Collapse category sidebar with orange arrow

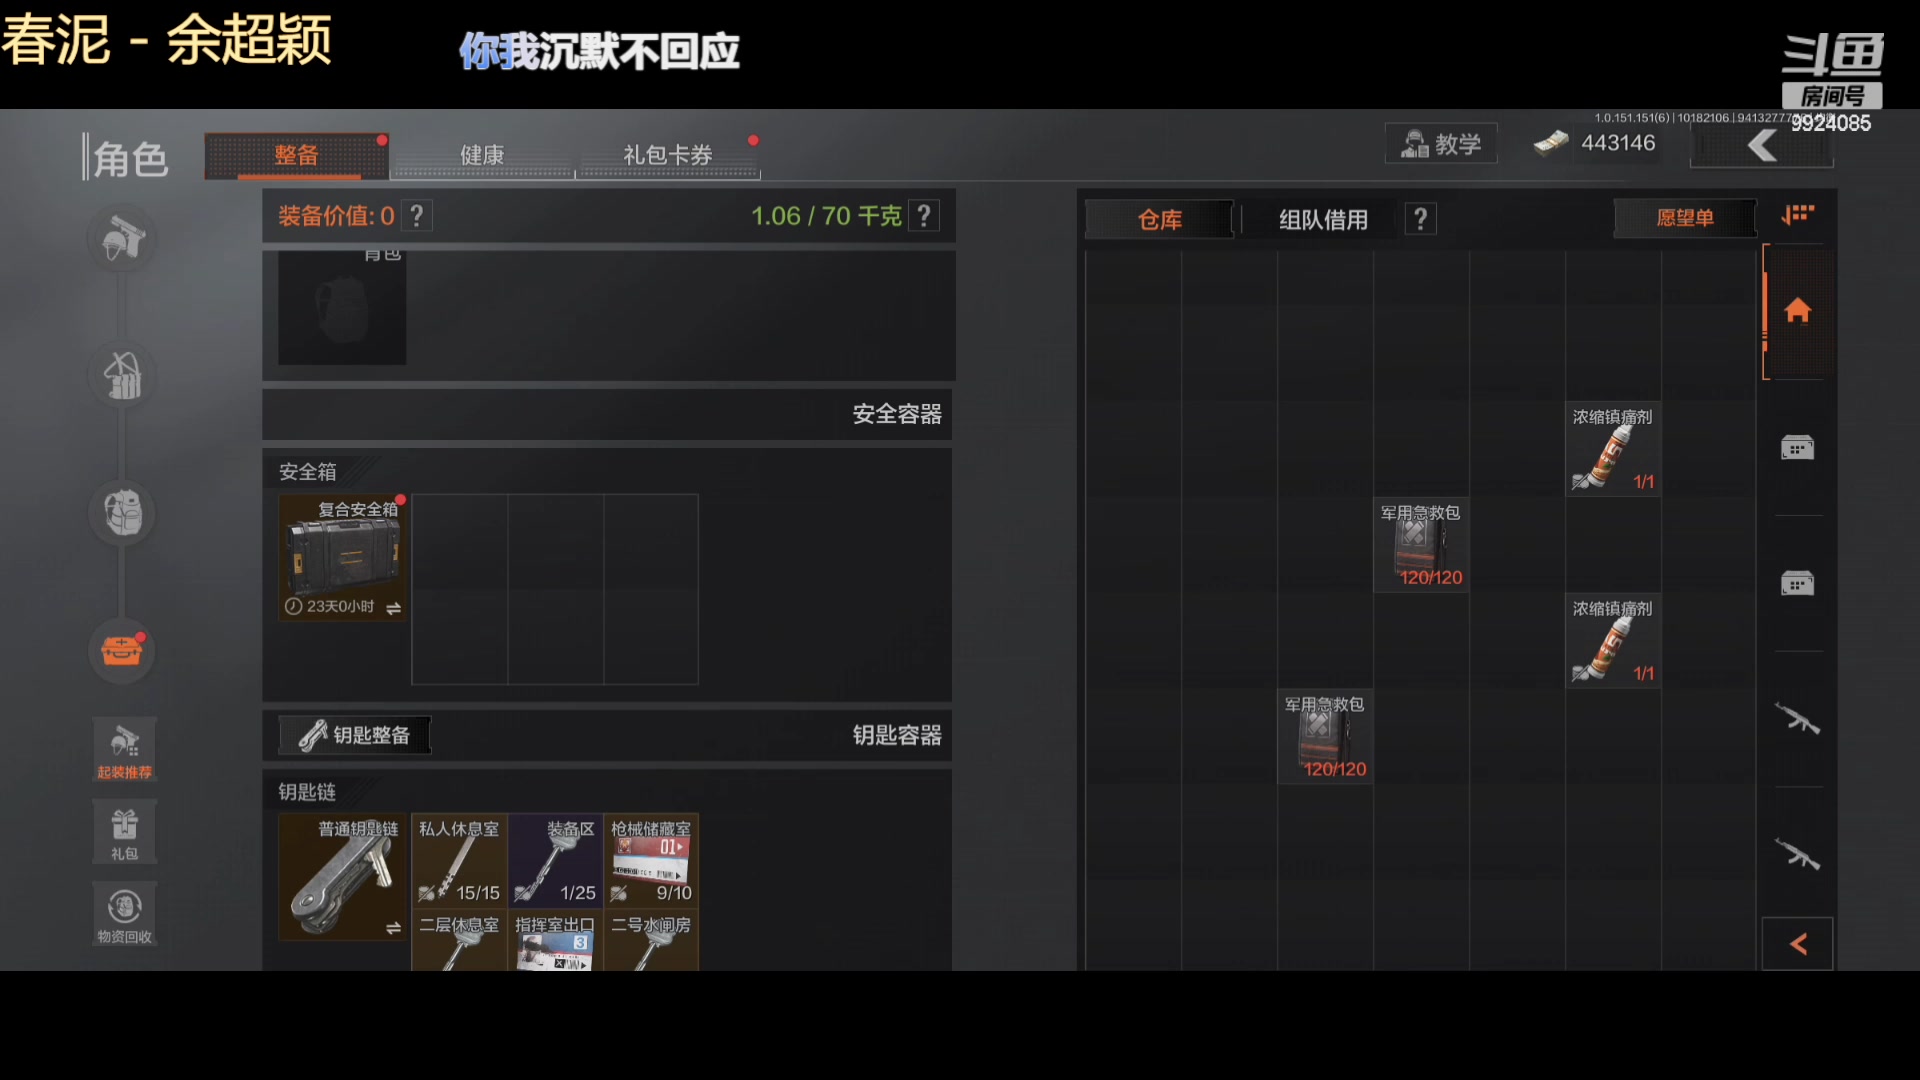click(x=1797, y=944)
